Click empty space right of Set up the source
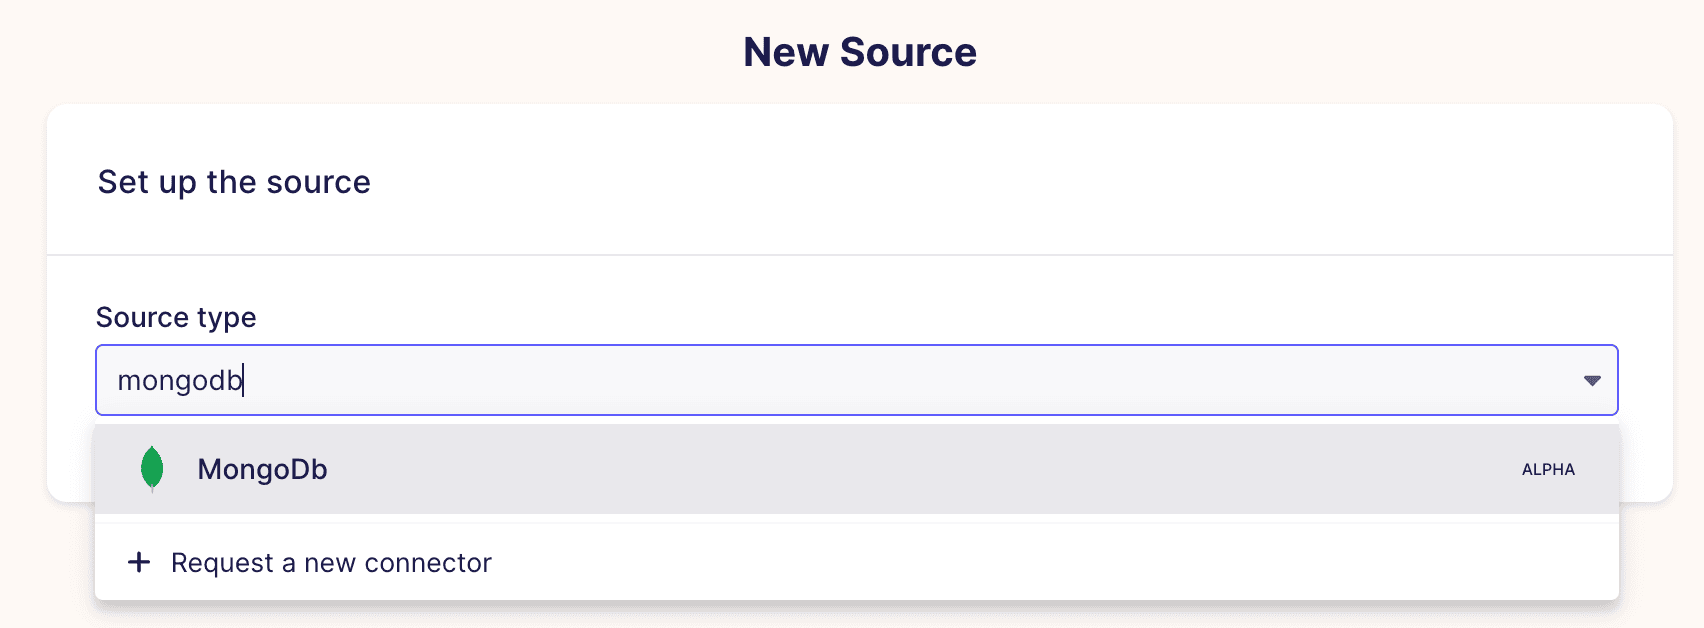This screenshot has width=1704, height=628. point(1000,182)
